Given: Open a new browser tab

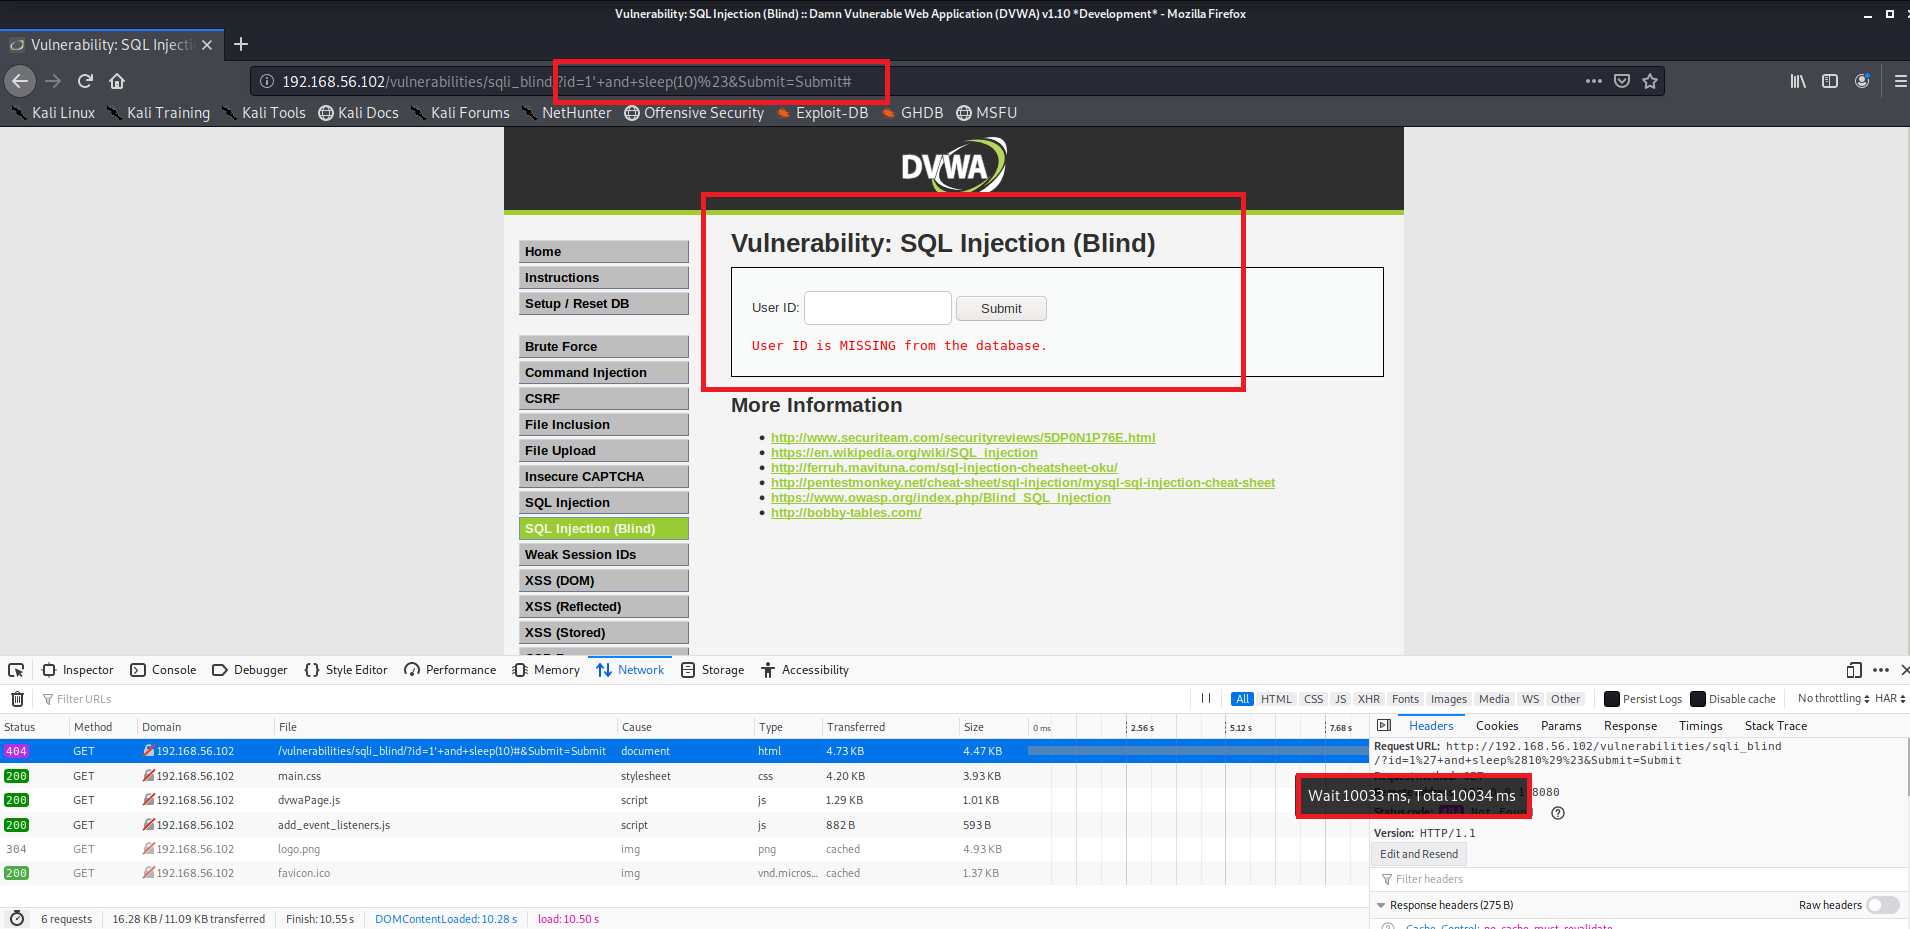Looking at the screenshot, I should tap(241, 44).
